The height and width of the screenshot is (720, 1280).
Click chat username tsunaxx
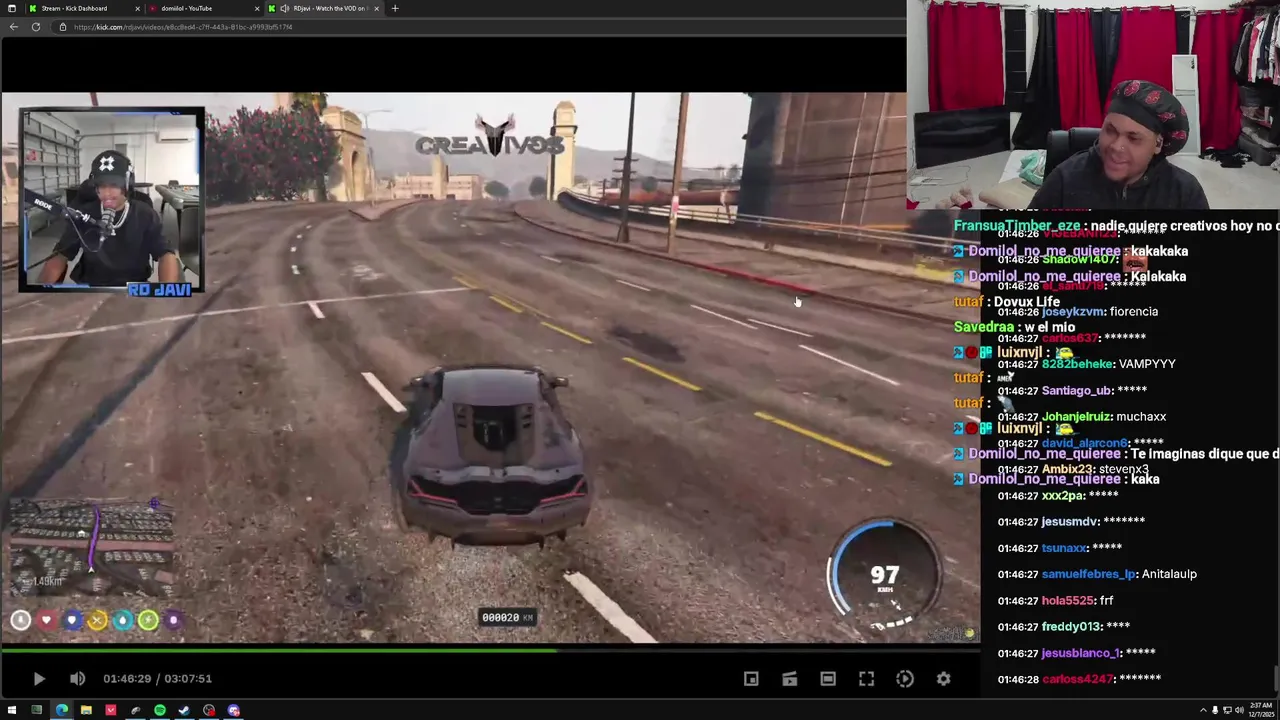point(1064,548)
